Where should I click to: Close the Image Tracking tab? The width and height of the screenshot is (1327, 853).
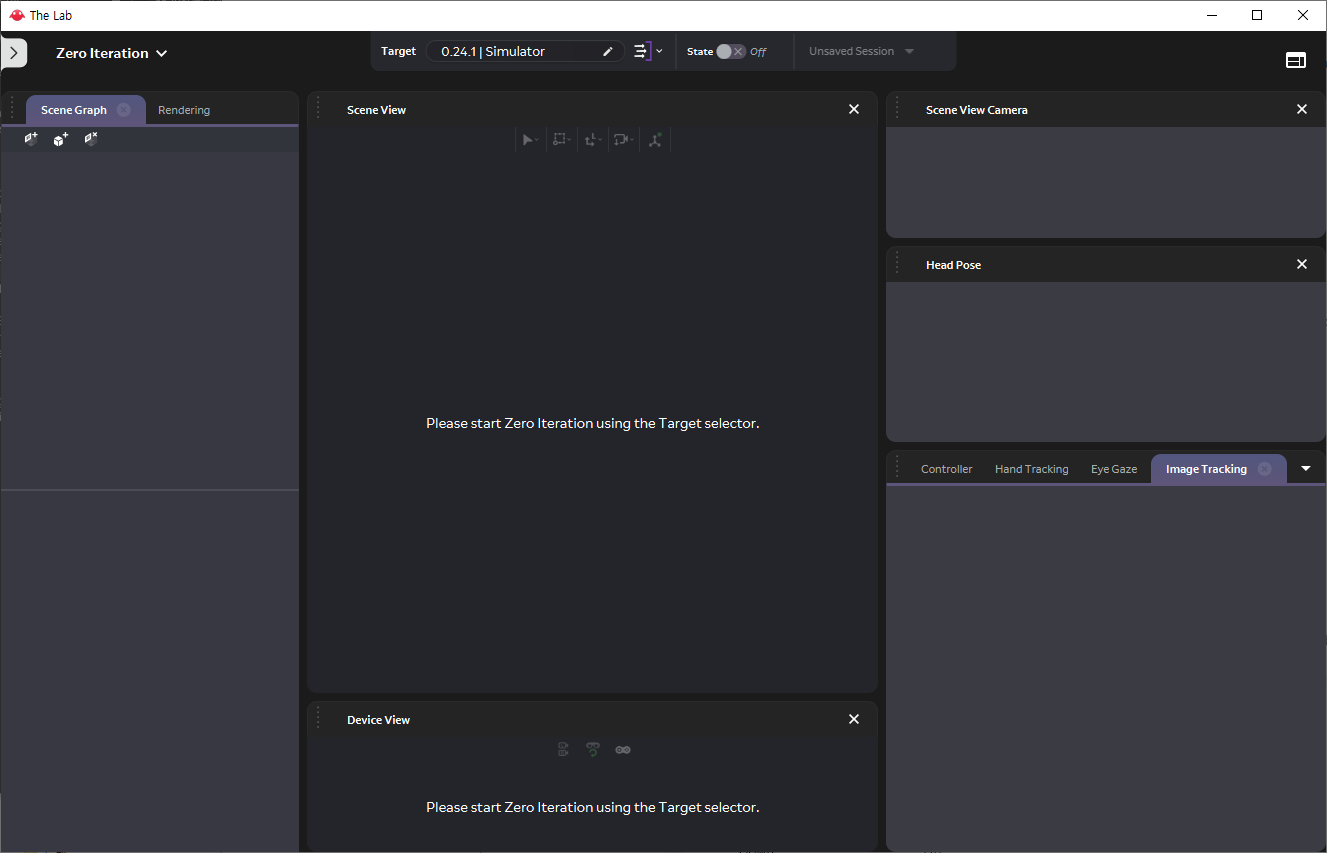(1264, 469)
